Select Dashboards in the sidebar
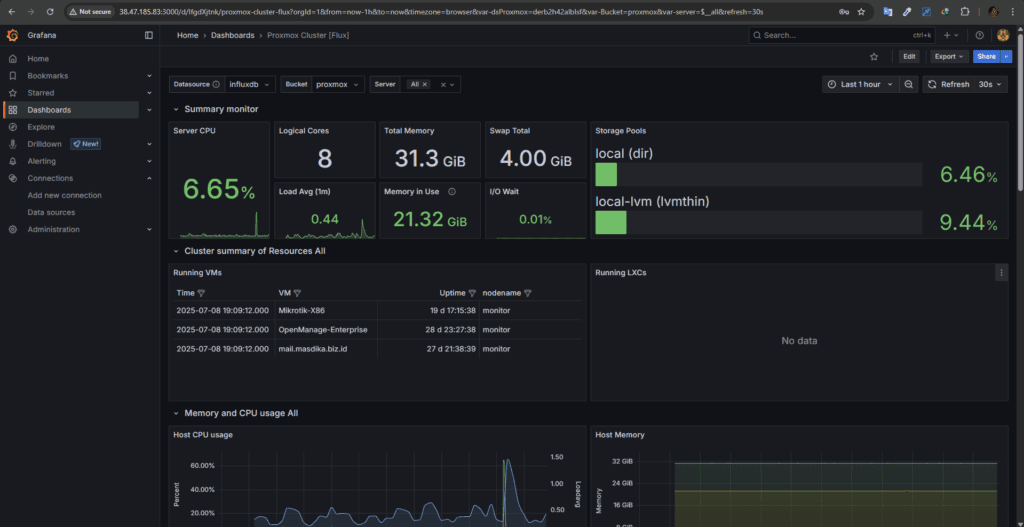Viewport: 1024px width, 527px height. [49, 110]
